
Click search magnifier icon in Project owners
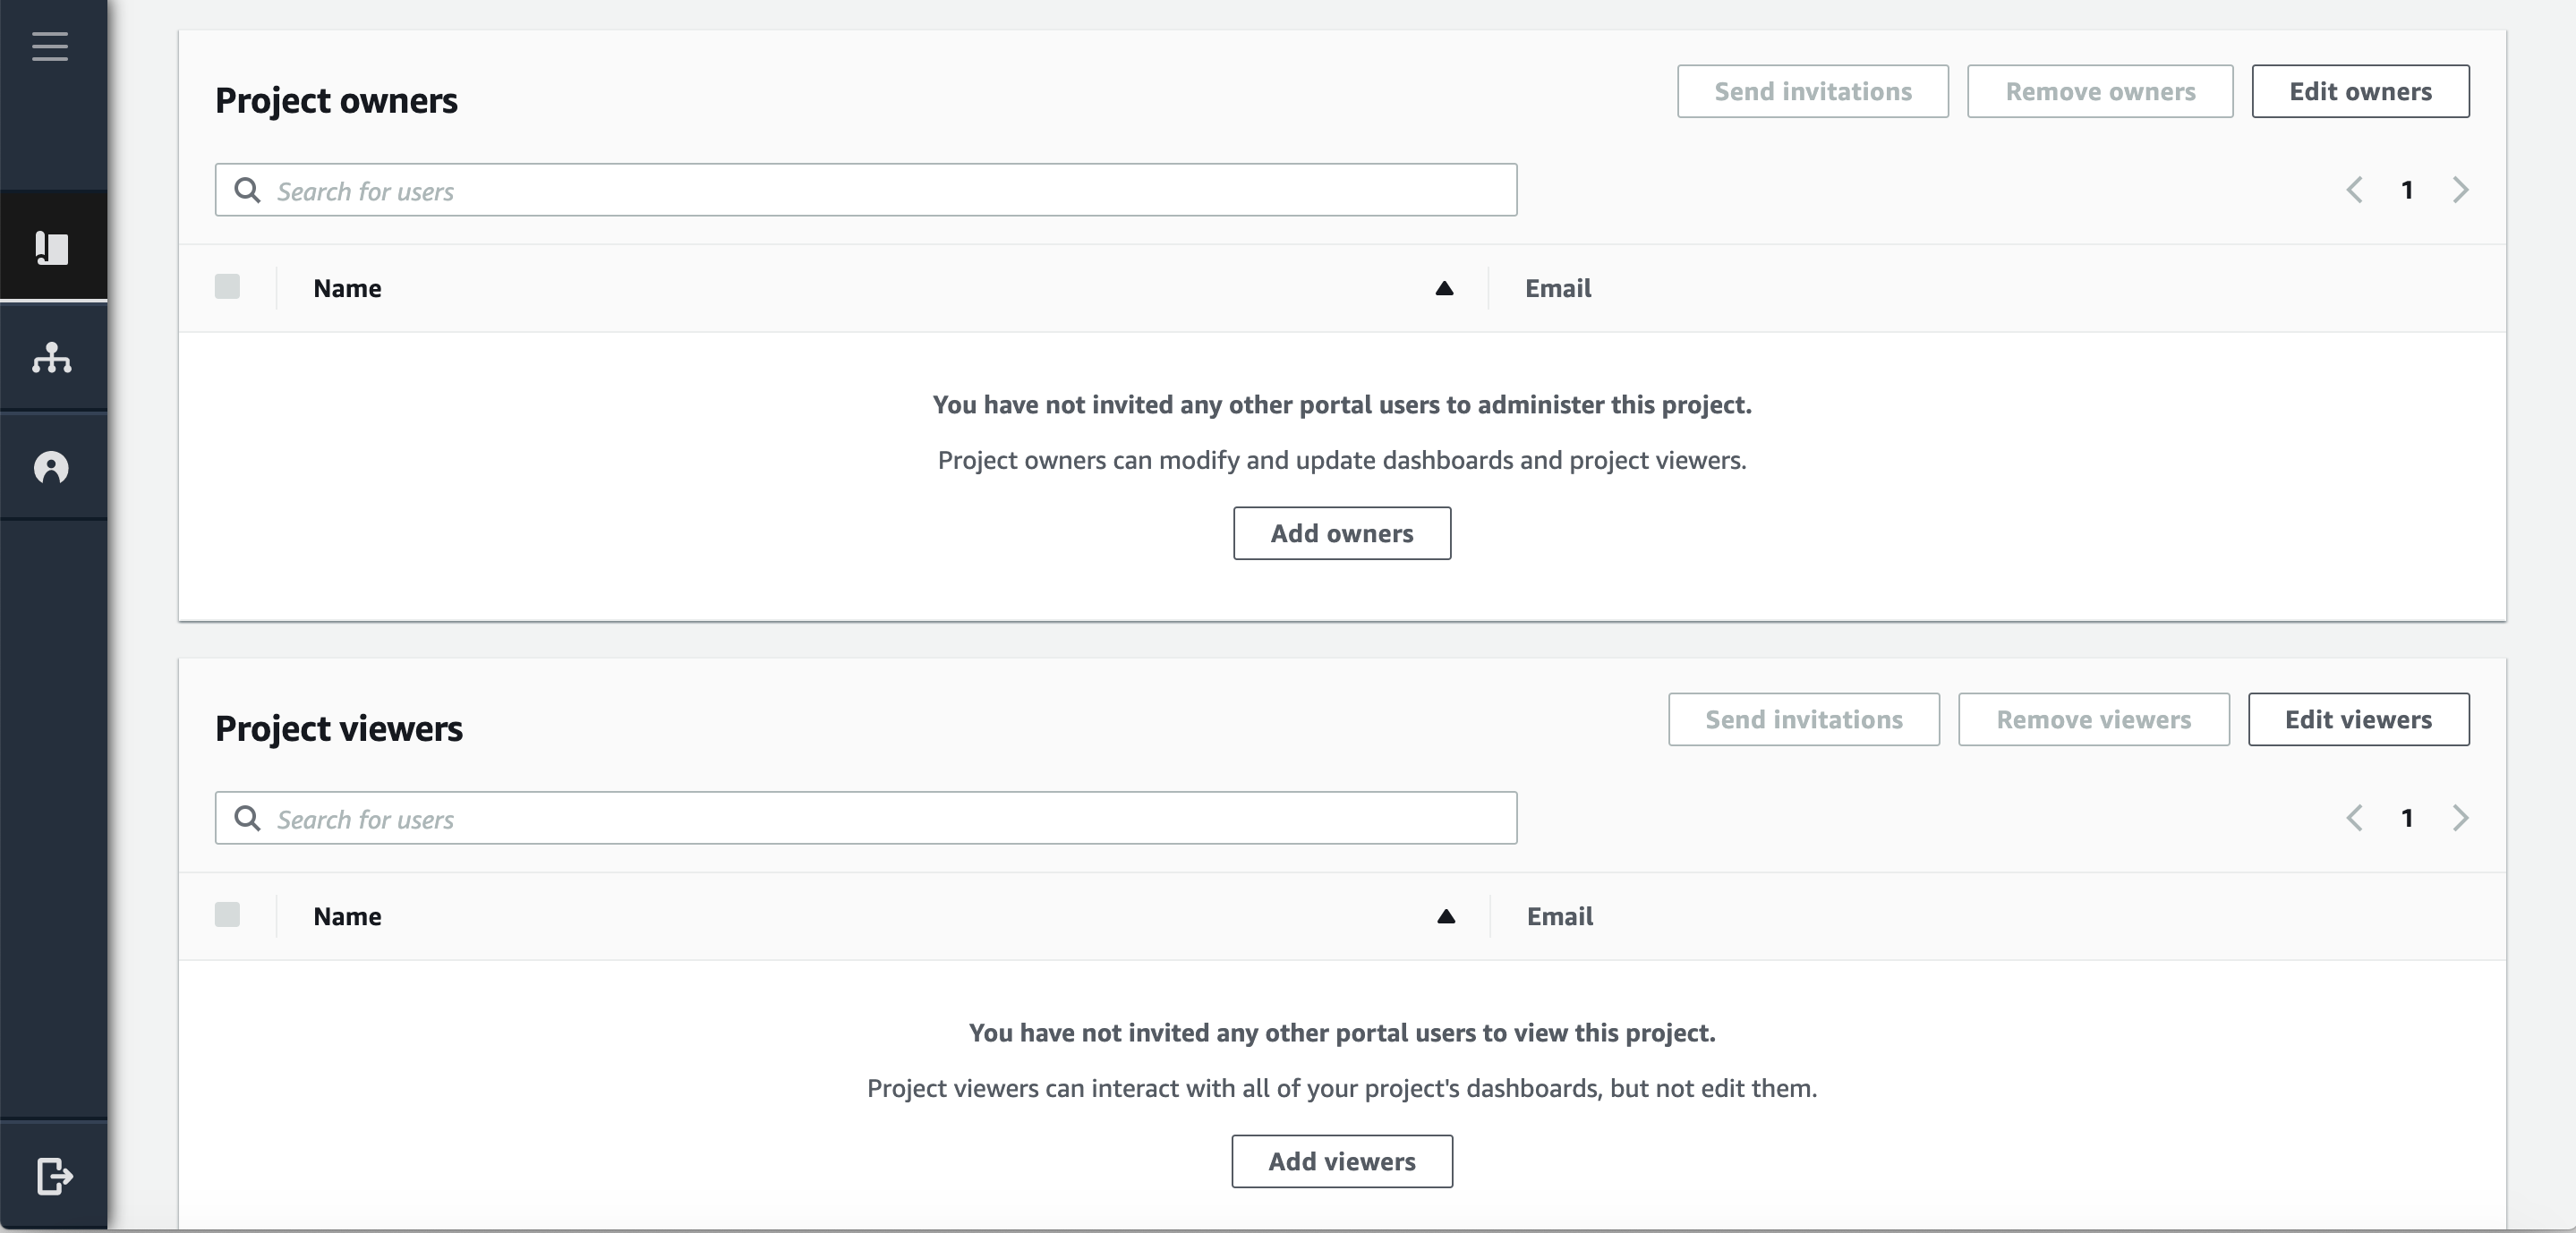tap(247, 190)
